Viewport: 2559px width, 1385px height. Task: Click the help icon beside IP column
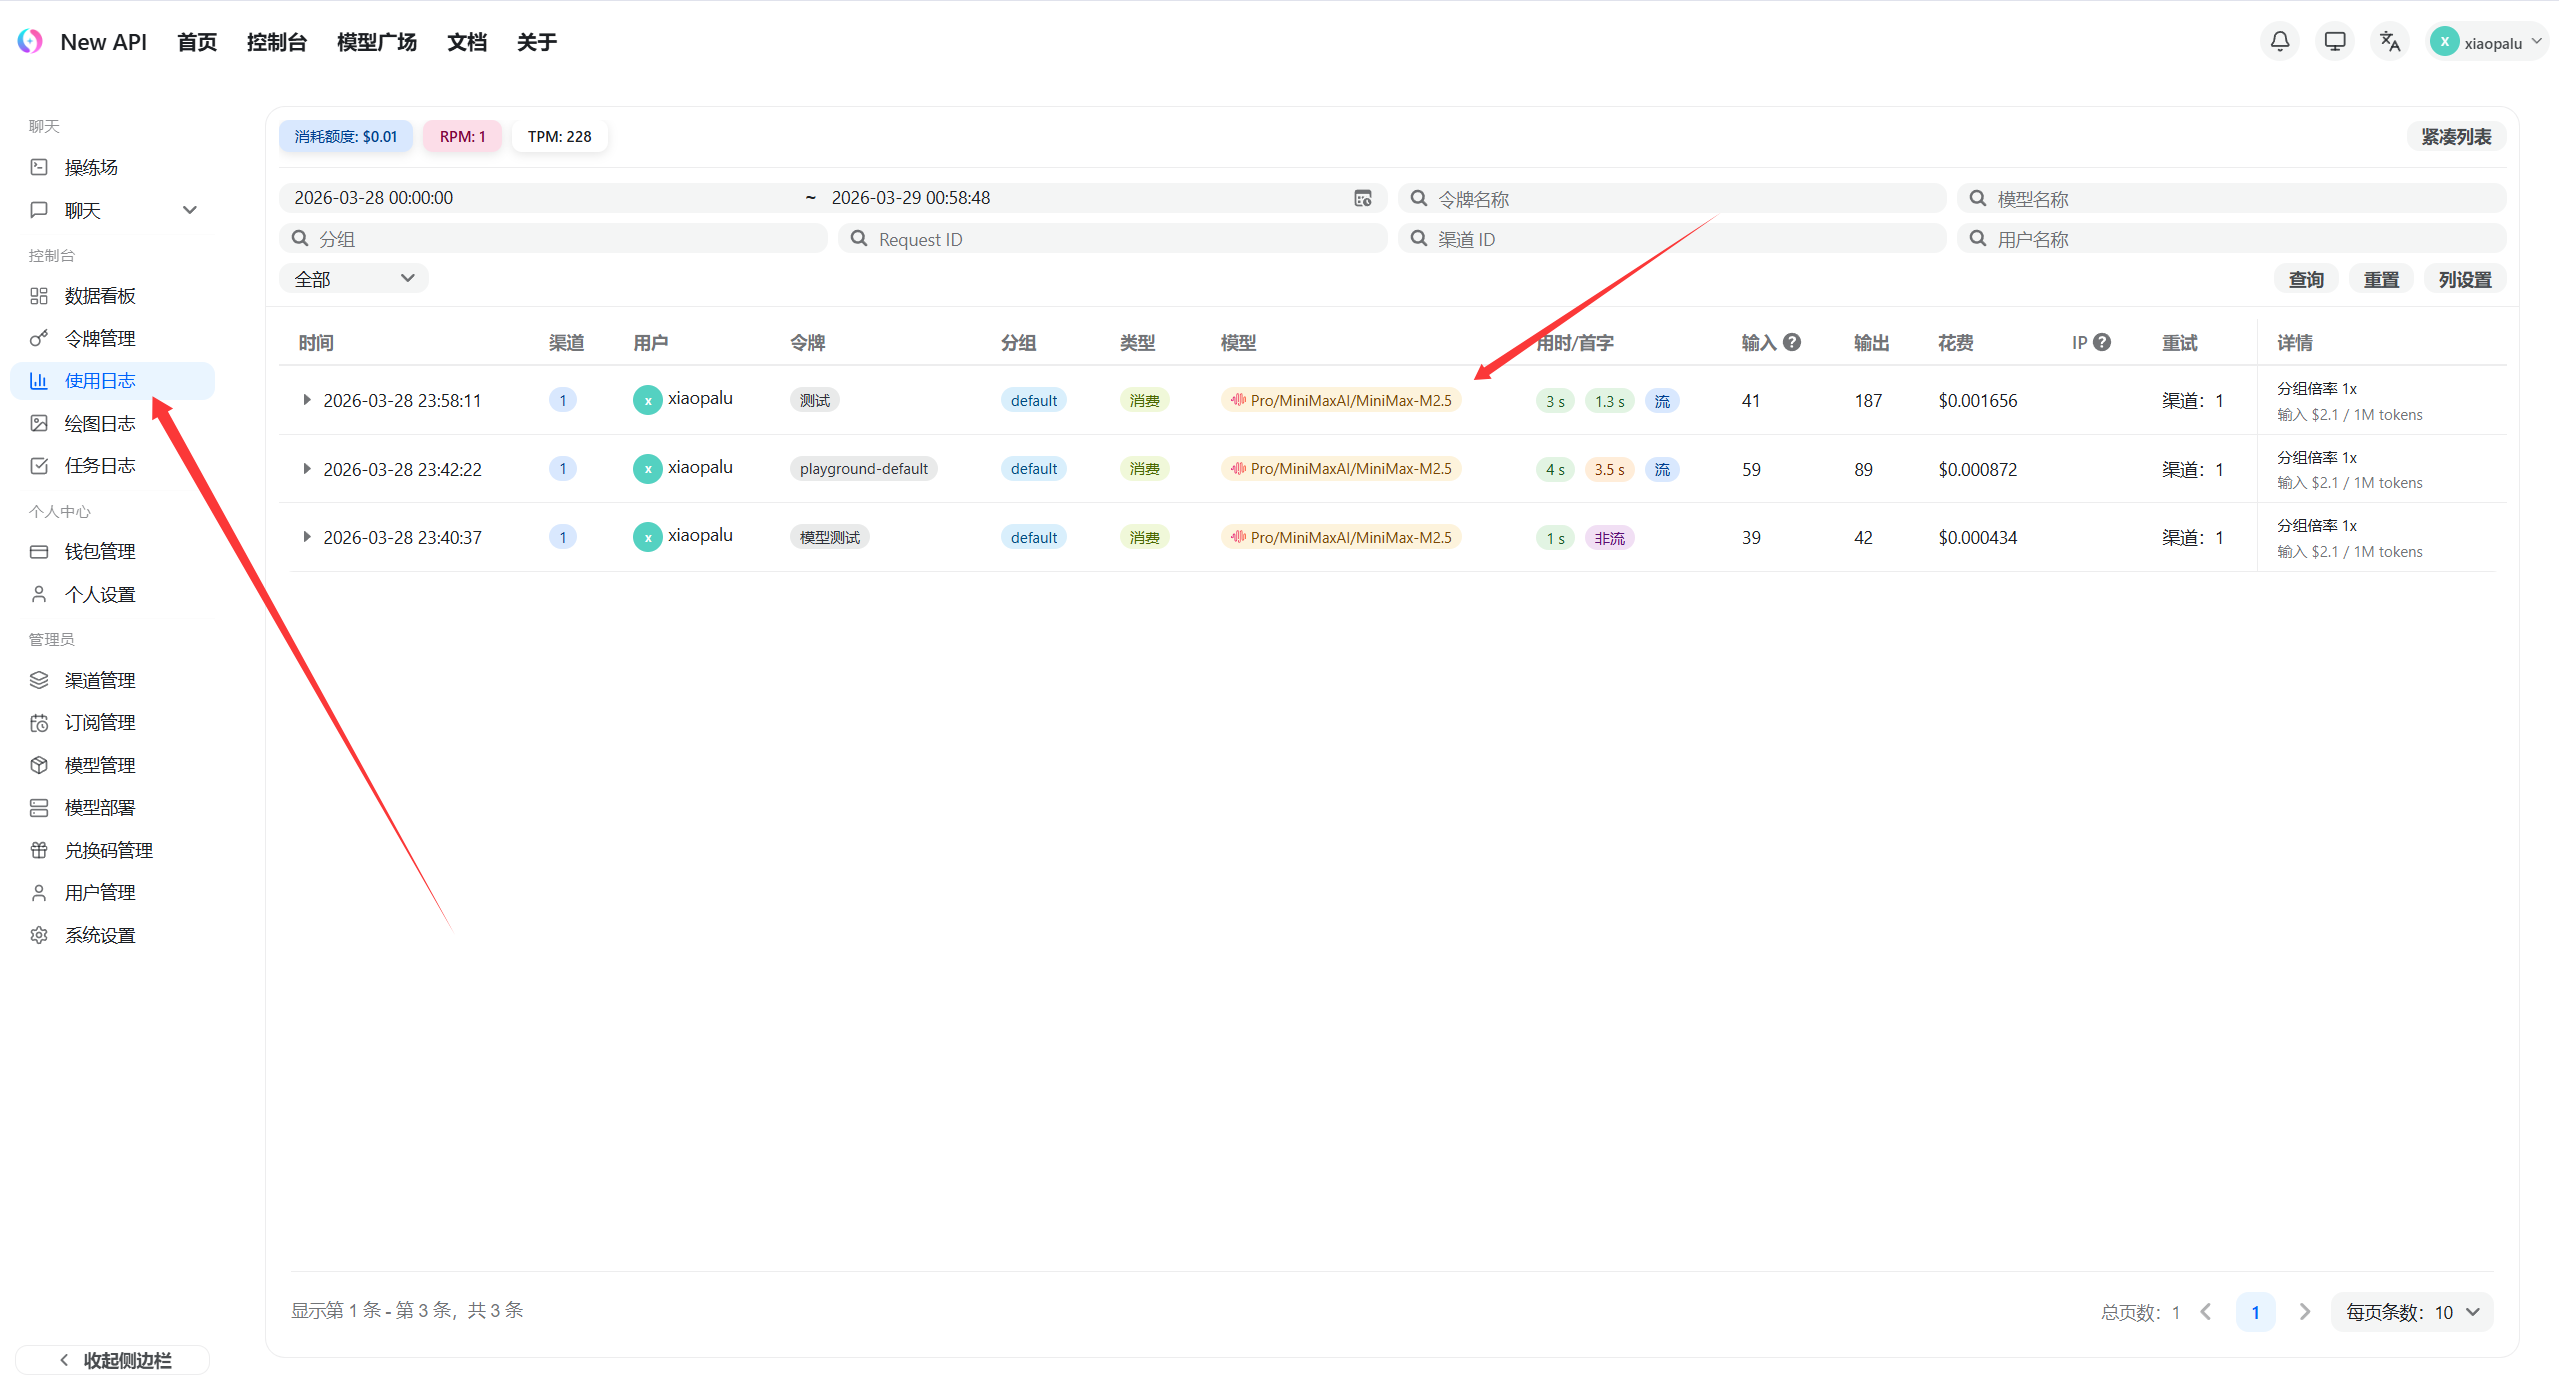tap(2102, 342)
